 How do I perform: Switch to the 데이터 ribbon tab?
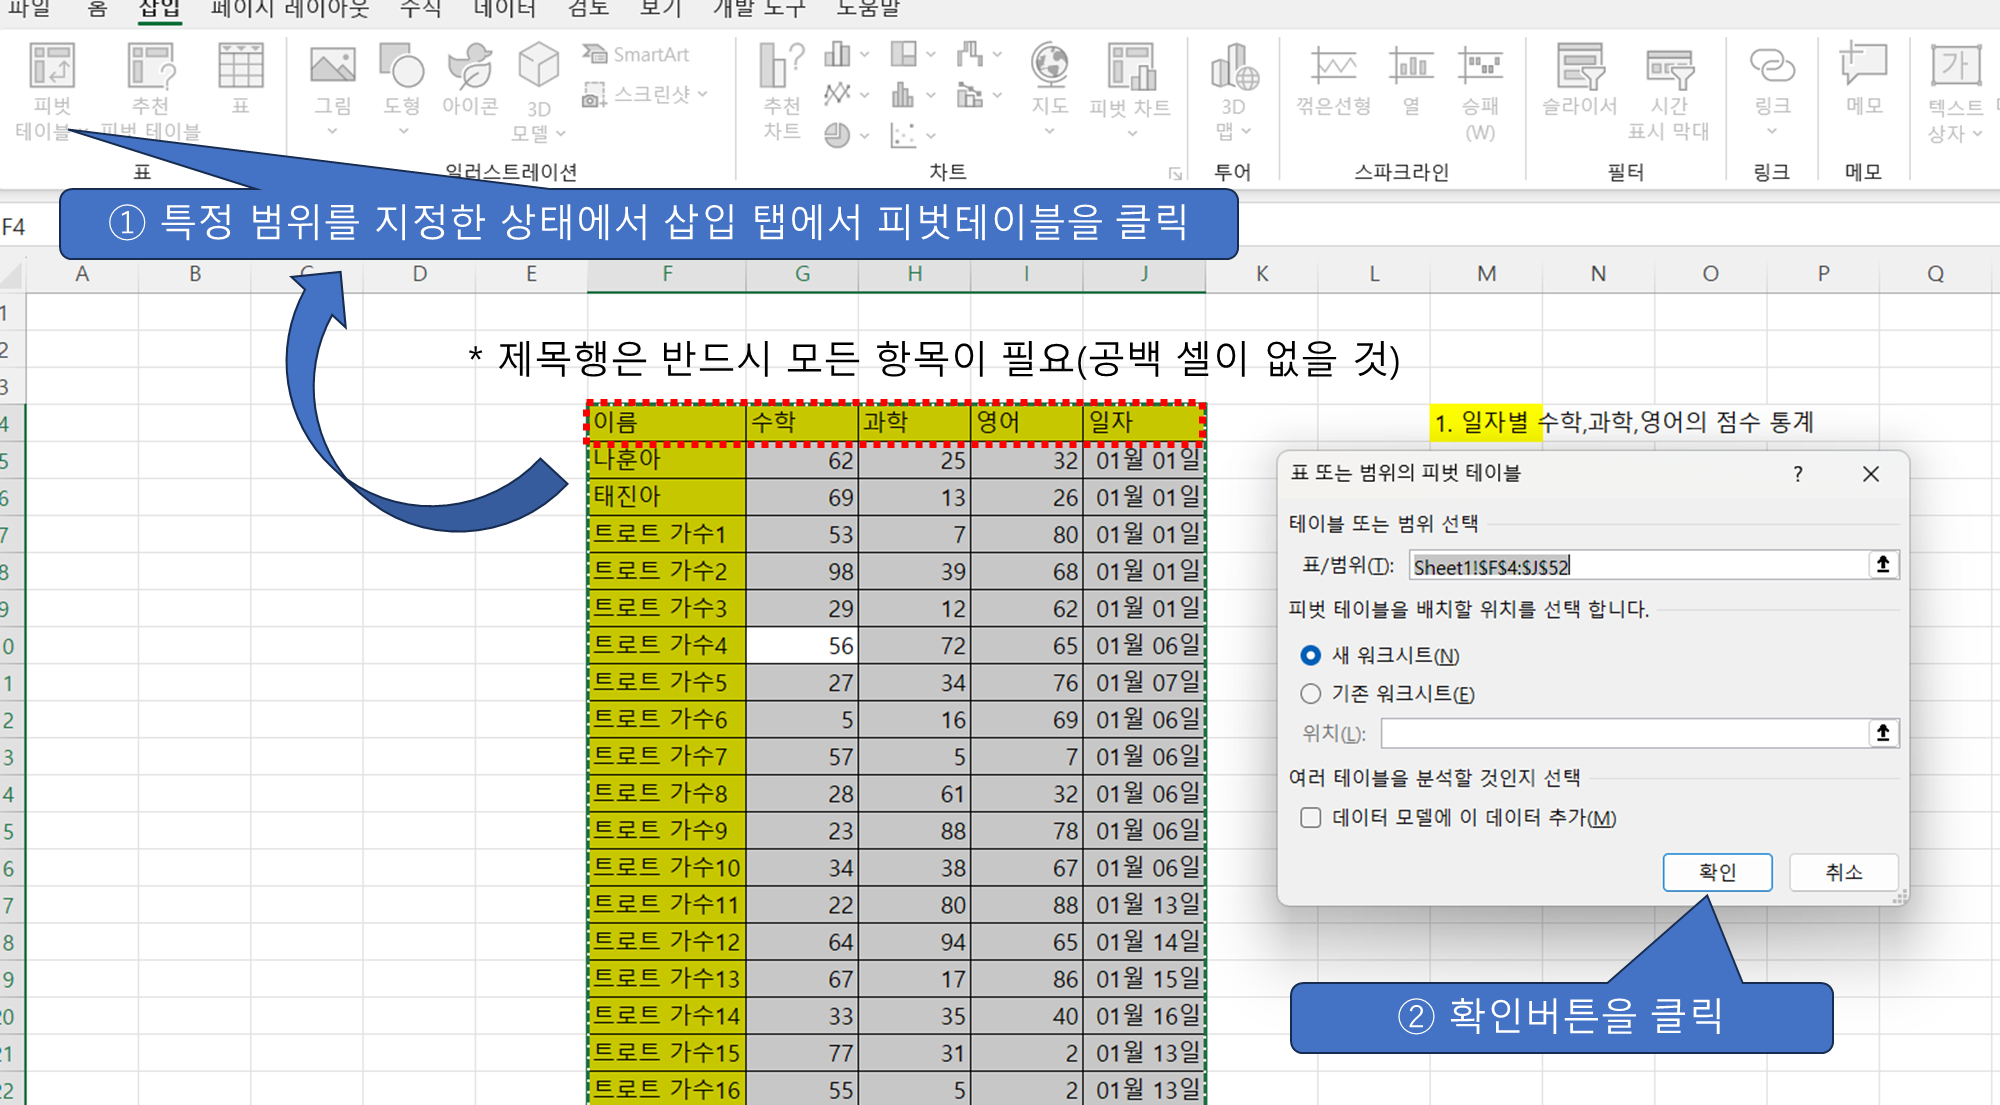pyautogui.click(x=504, y=9)
